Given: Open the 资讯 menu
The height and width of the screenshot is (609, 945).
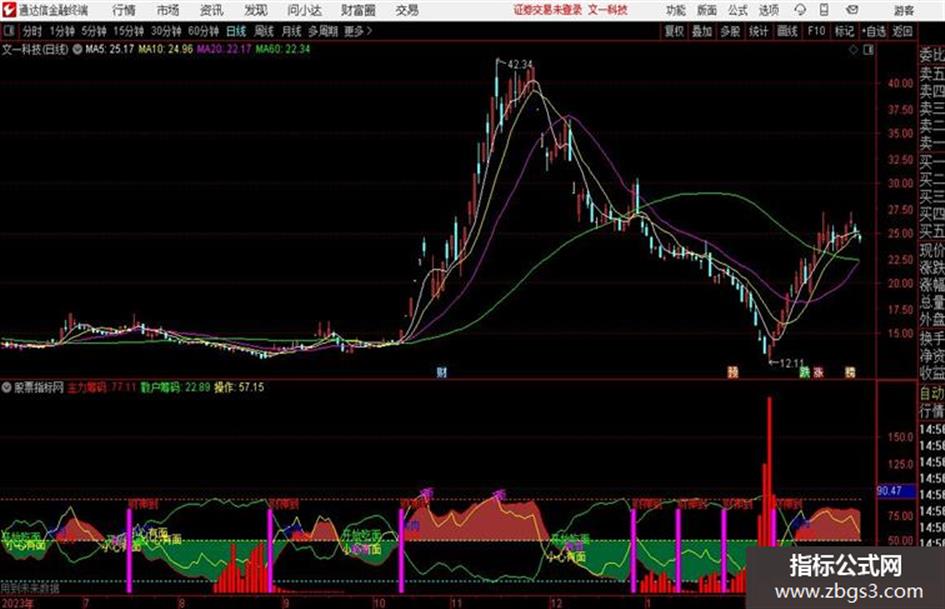Looking at the screenshot, I should [212, 10].
